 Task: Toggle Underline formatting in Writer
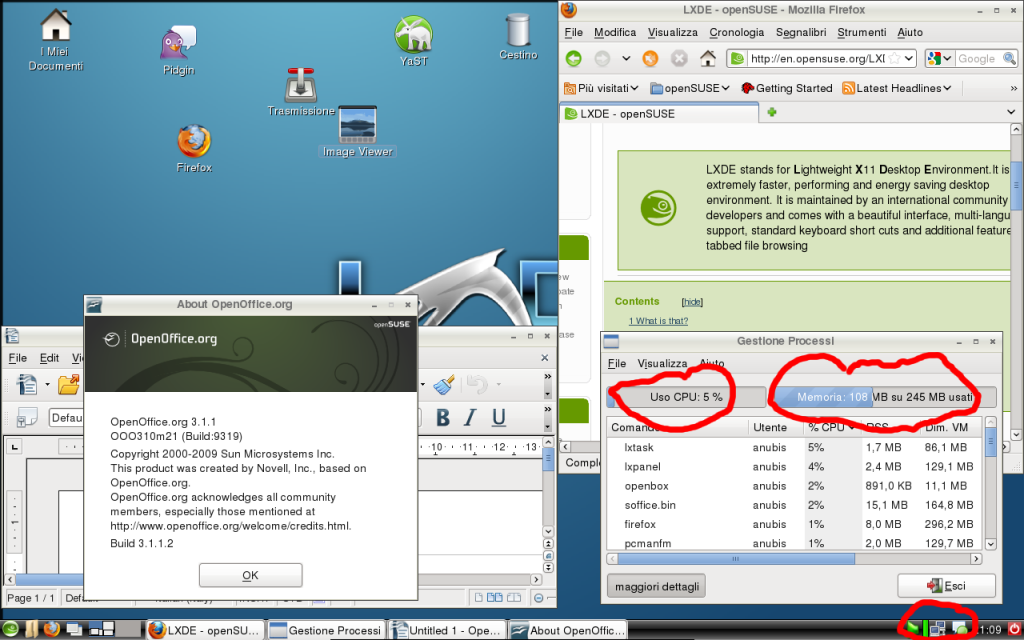pos(499,418)
